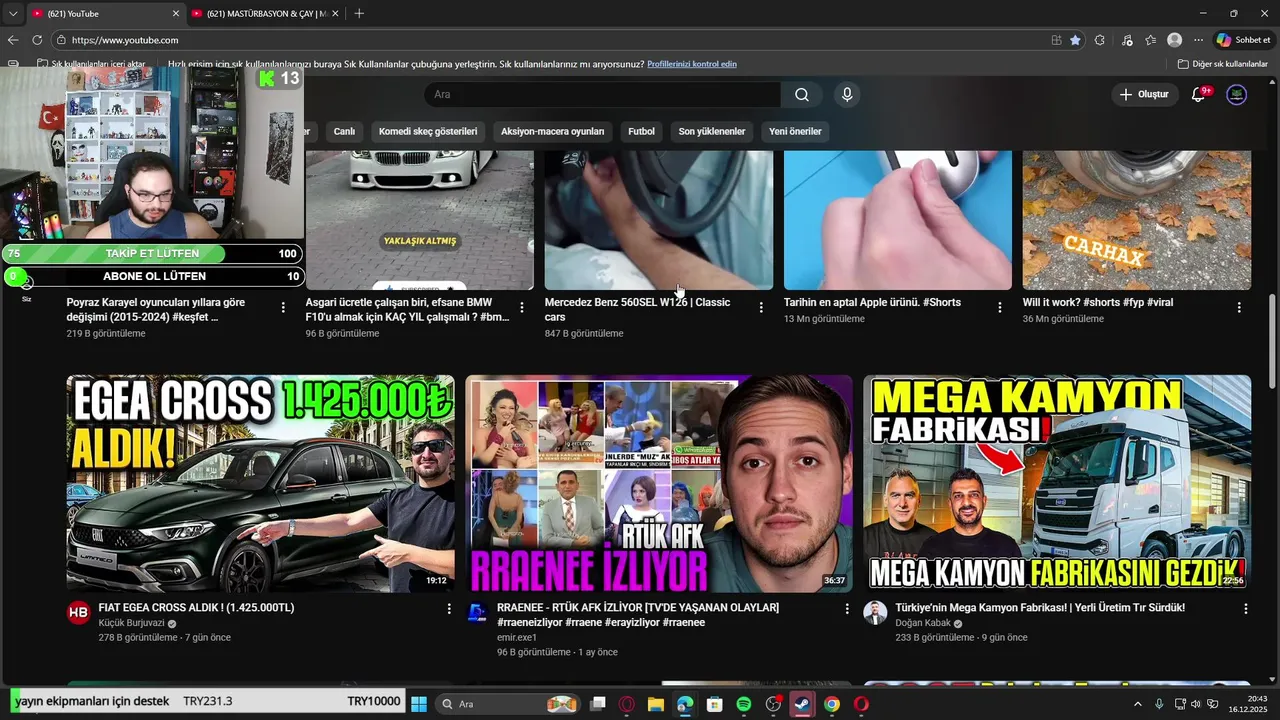The image size is (1280, 720).
Task: Open options menu for RRAENEE RTÜK AFK video
Action: (x=847, y=608)
